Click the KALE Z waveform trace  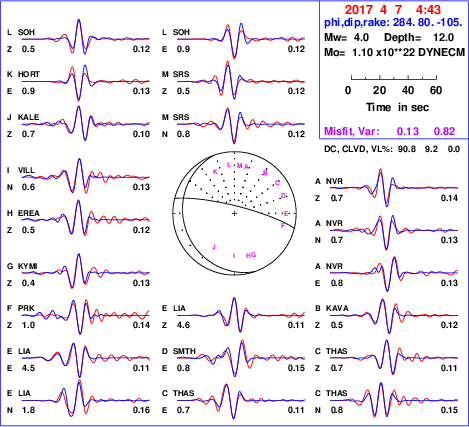86,124
